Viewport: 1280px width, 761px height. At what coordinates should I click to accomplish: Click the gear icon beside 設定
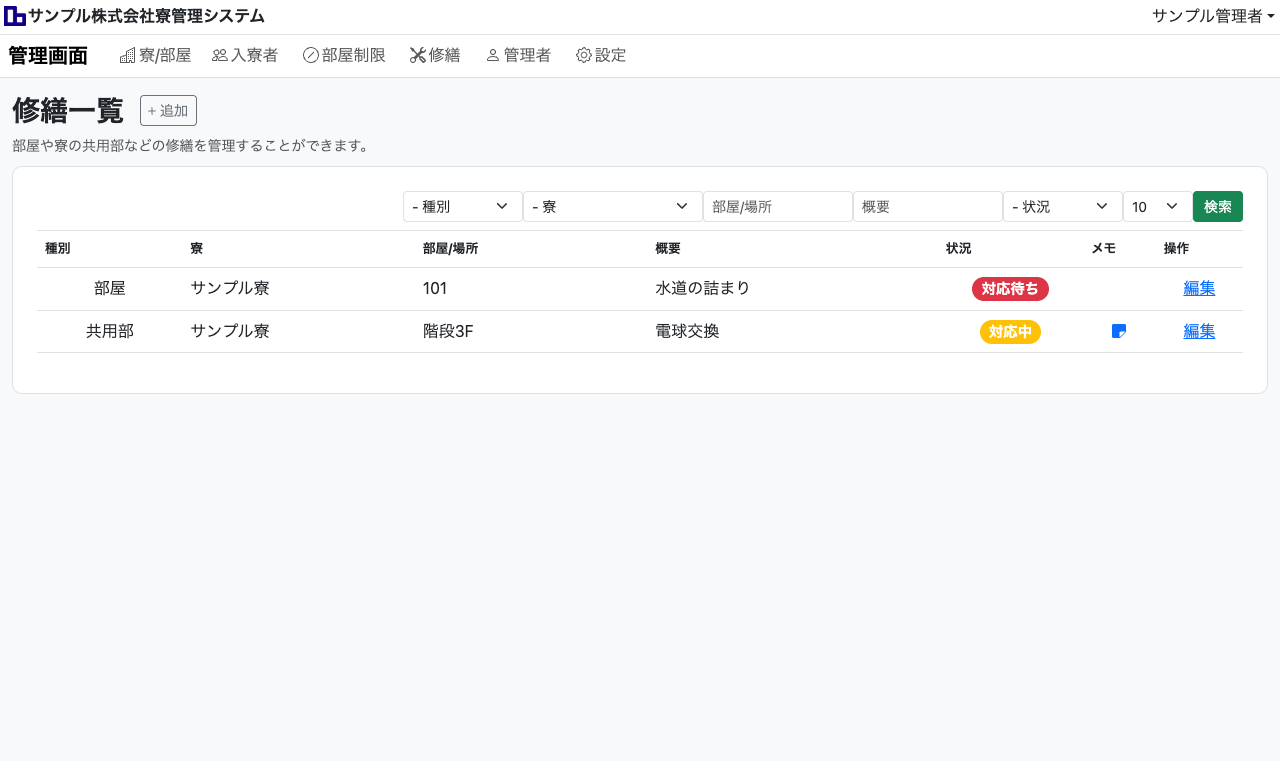pyautogui.click(x=584, y=56)
